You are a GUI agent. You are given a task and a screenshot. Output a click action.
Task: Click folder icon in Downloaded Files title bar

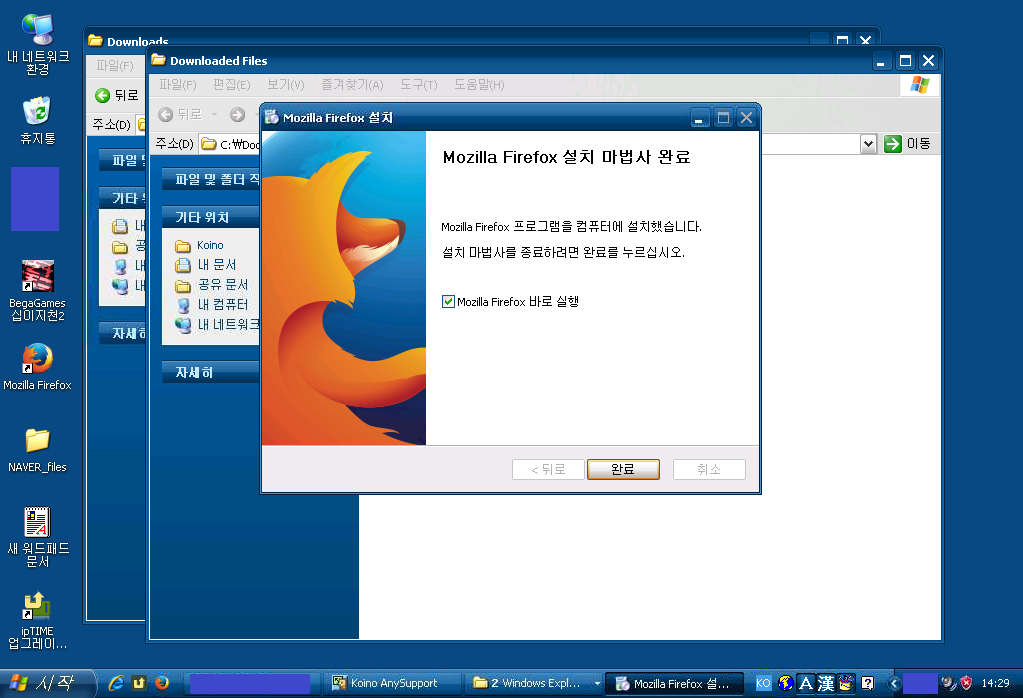159,60
